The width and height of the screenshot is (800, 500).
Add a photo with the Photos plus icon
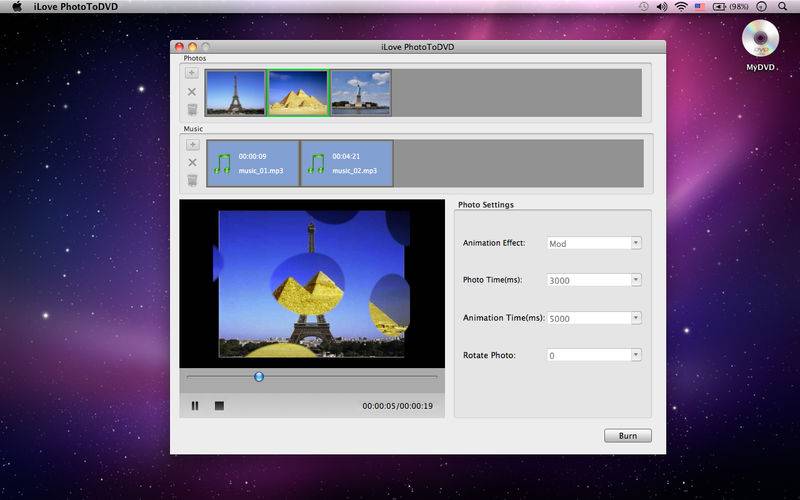tap(191, 73)
